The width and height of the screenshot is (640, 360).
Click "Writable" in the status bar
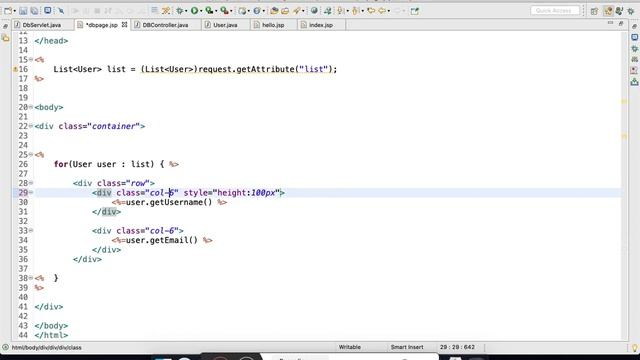349,347
